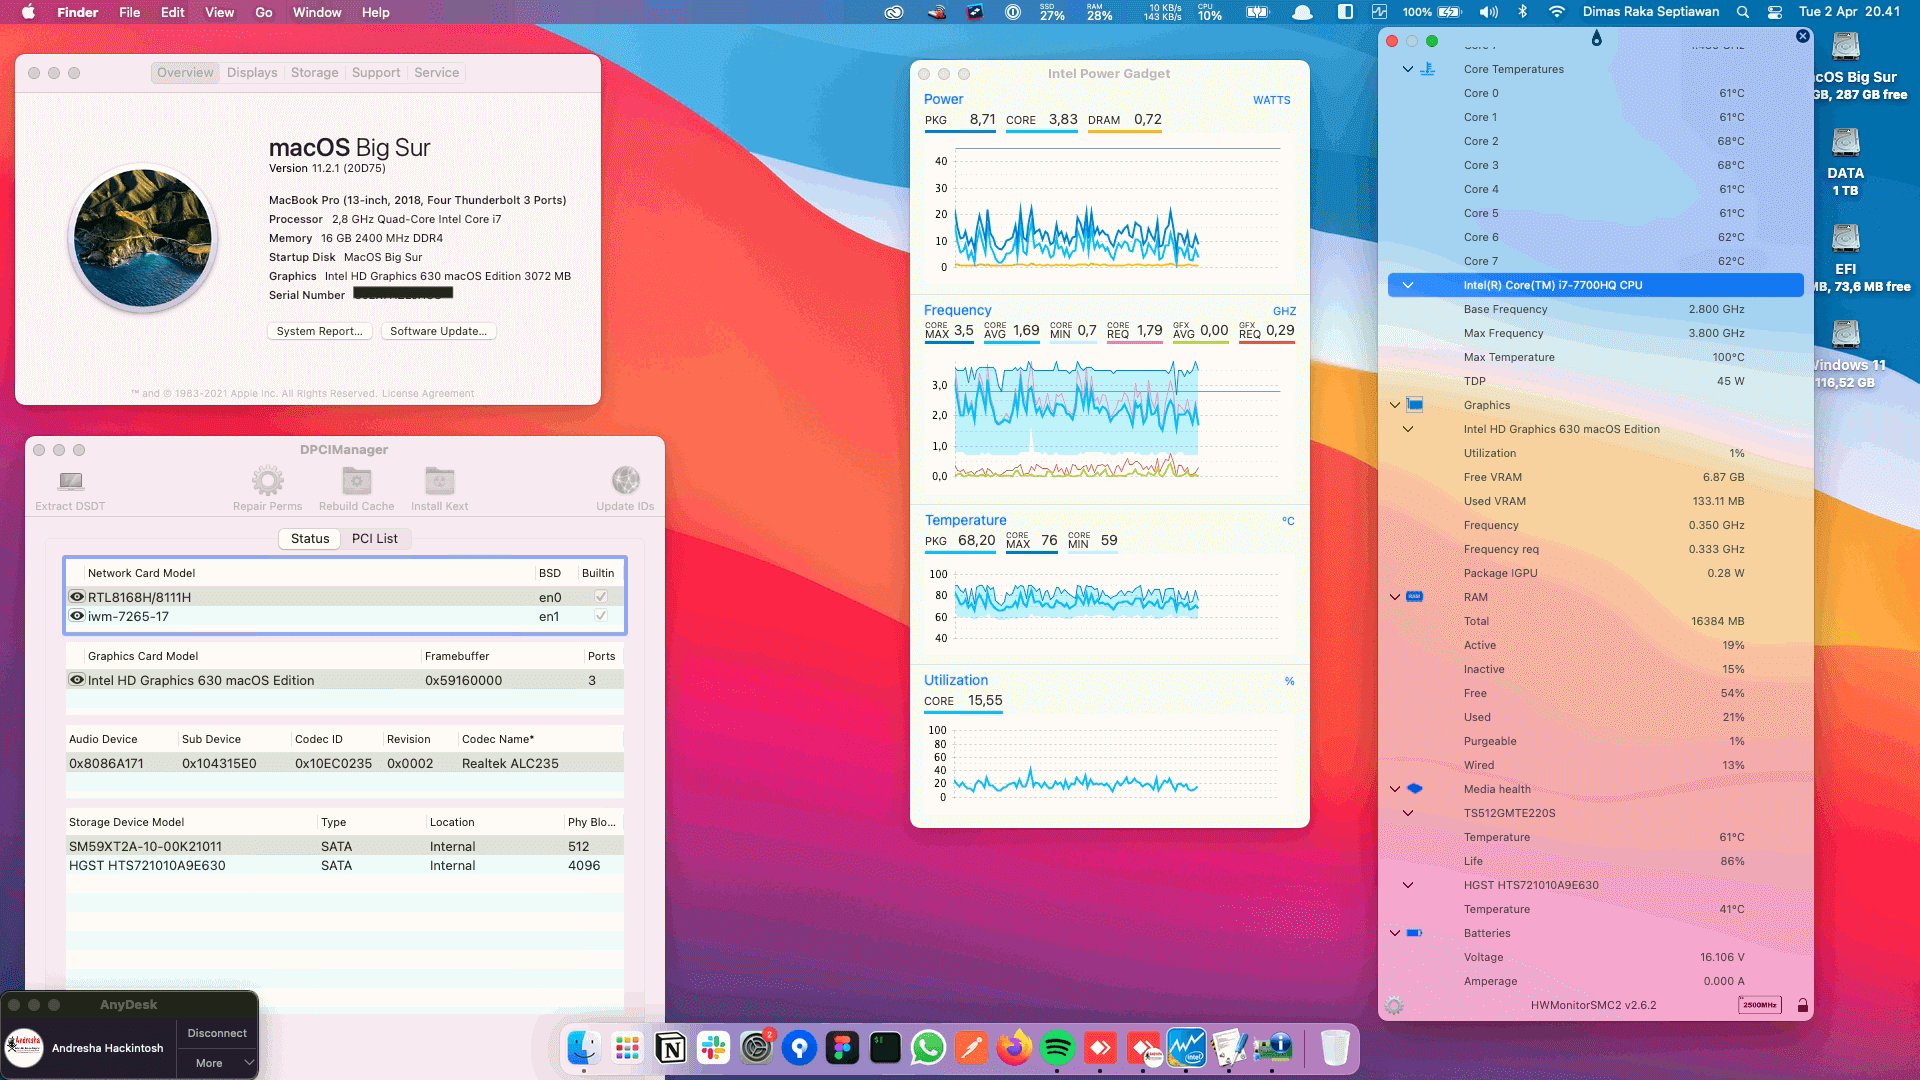Image resolution: width=1920 pixels, height=1080 pixels.
Task: Open License Agreement link in About This Mac
Action: click(428, 393)
